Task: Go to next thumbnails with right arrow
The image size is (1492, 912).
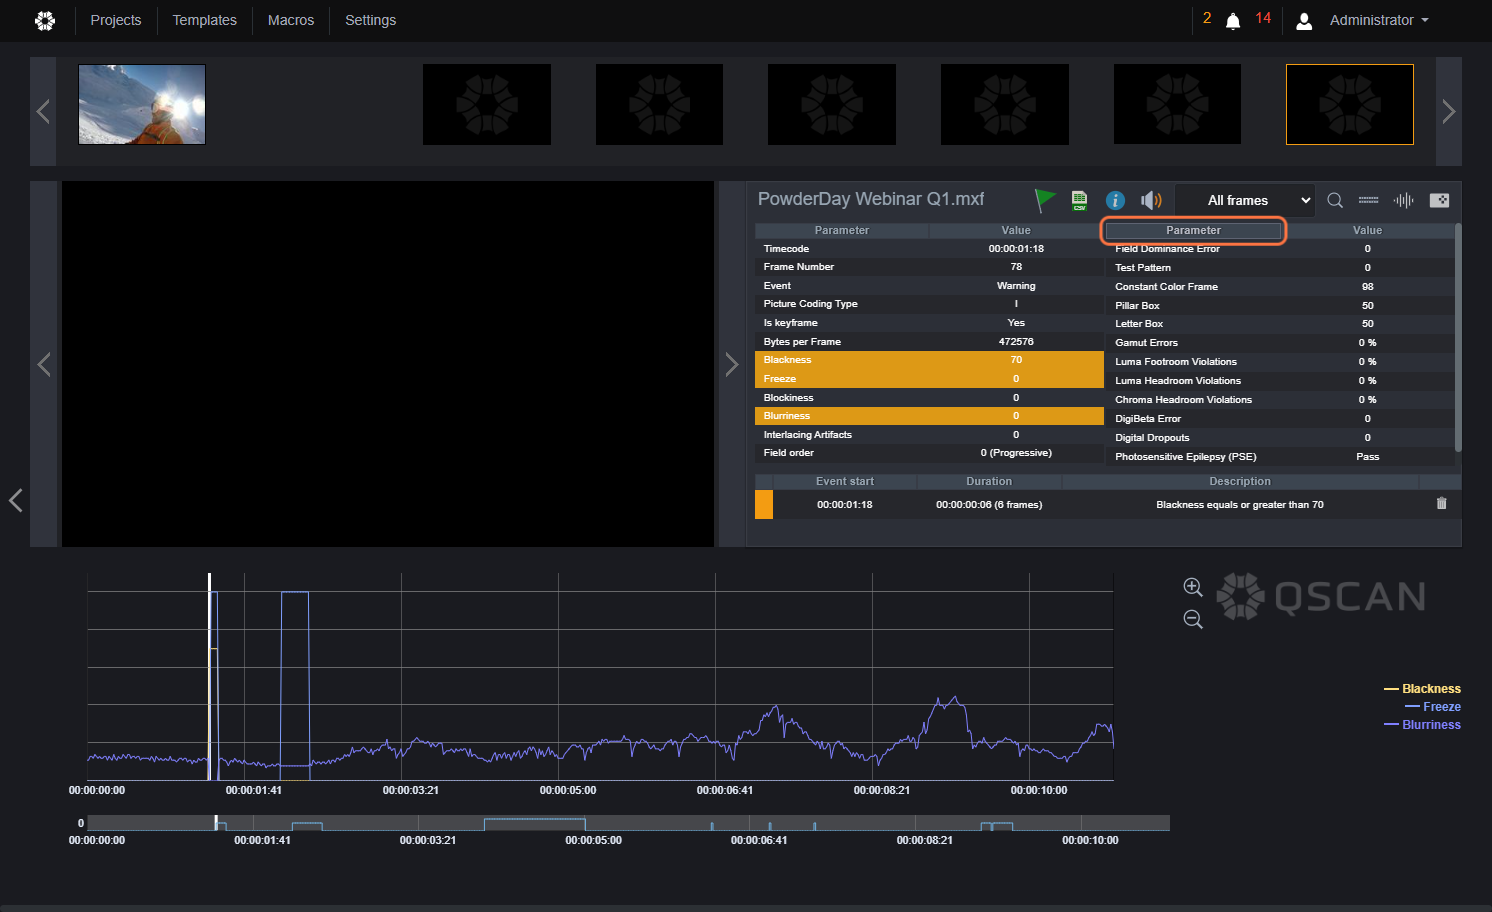Action: (1449, 111)
